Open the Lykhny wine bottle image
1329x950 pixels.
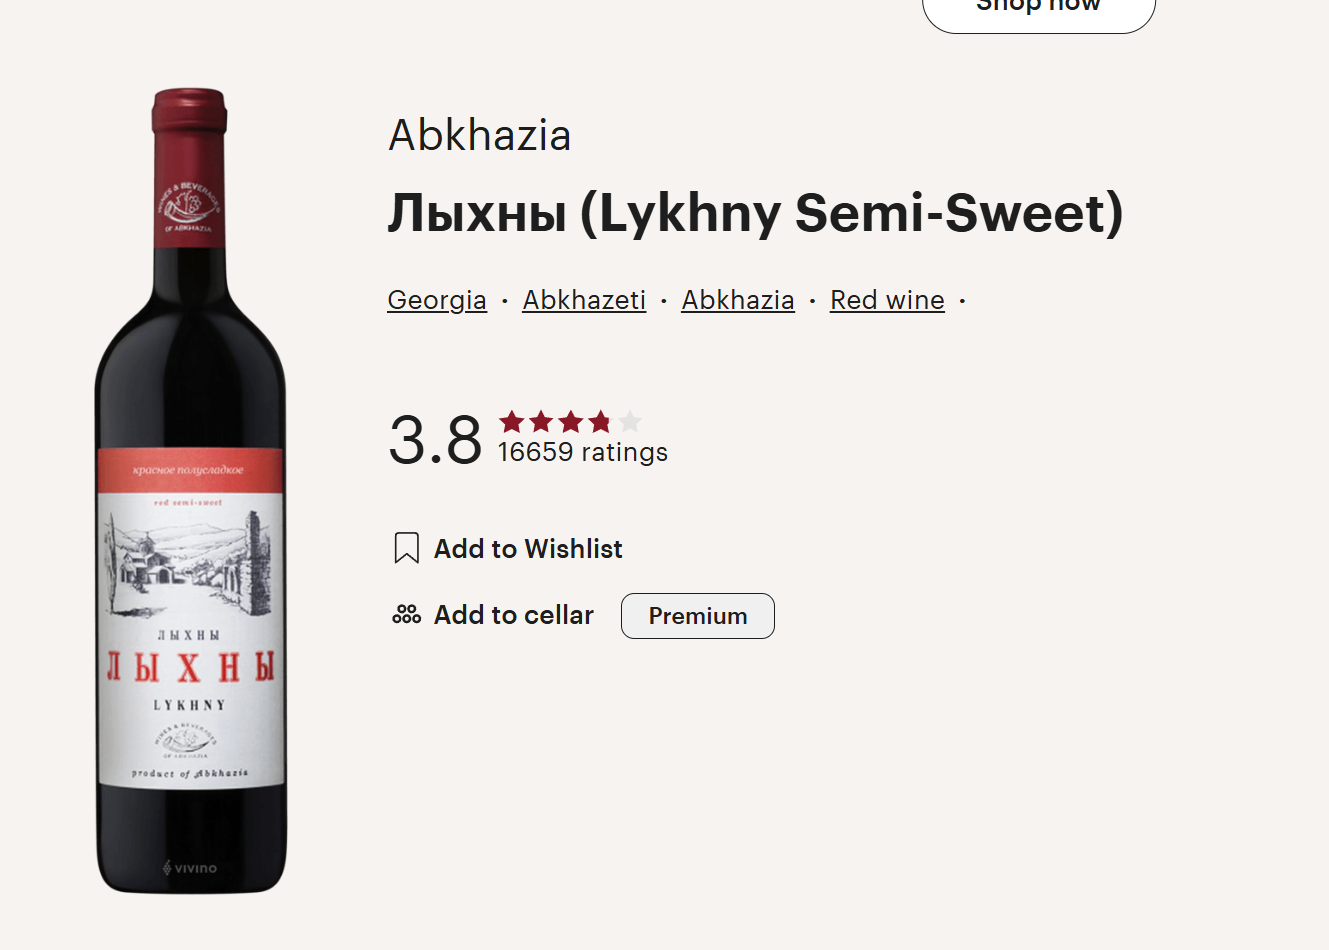coord(190,490)
